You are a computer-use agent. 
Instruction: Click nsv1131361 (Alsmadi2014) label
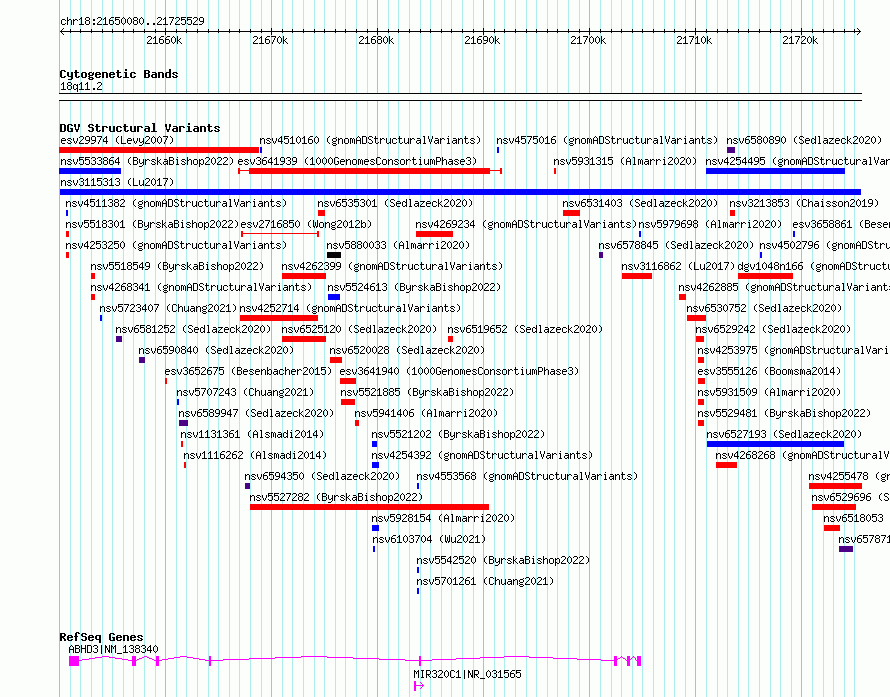[253, 434]
